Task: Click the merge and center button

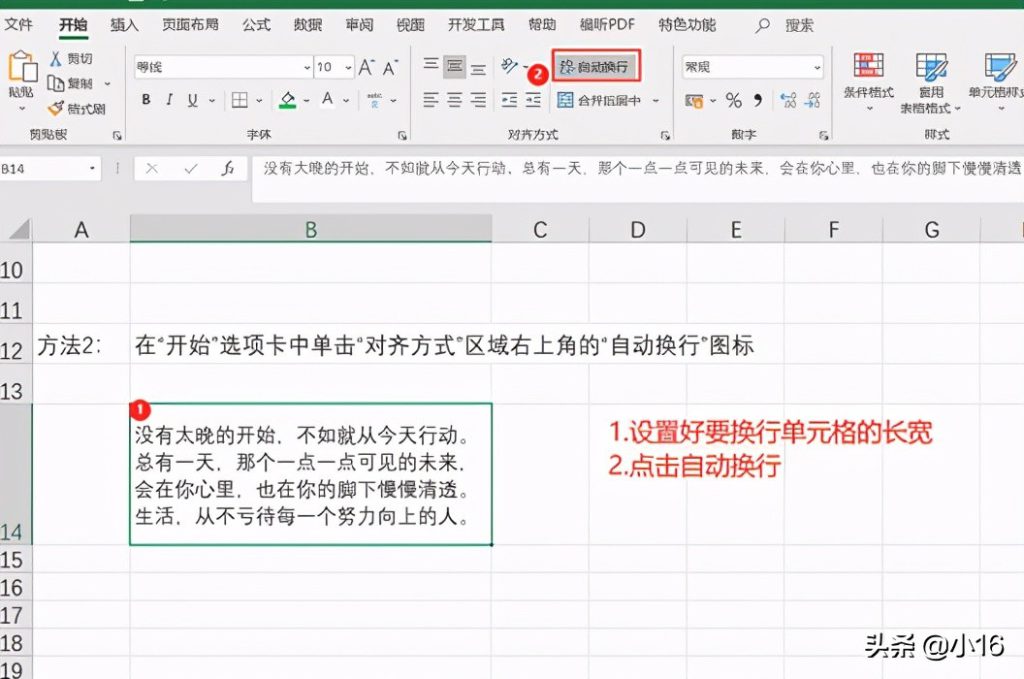Action: (x=600, y=100)
